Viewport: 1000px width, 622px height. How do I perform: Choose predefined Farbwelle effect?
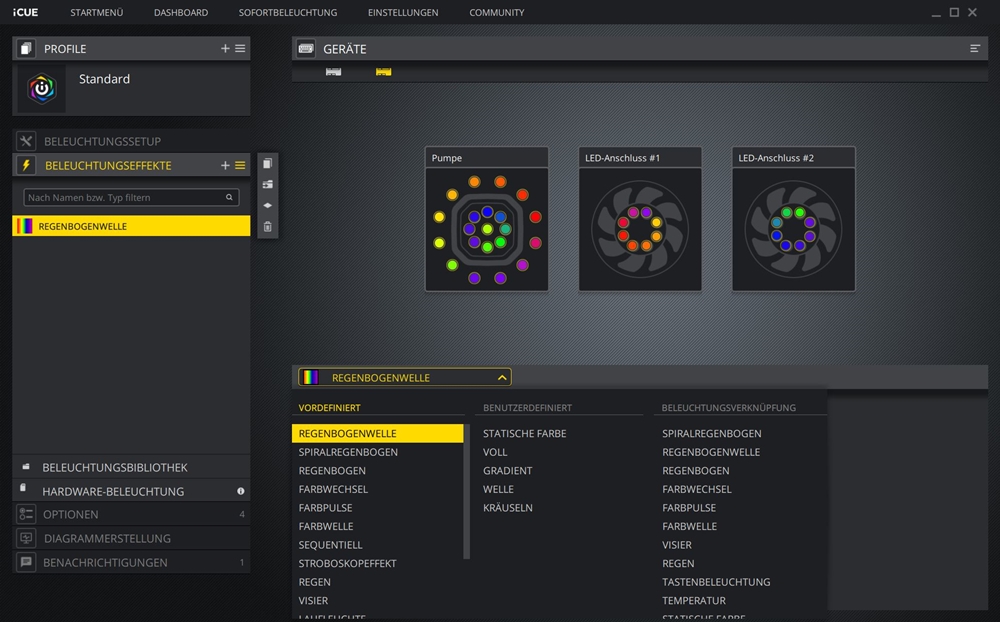click(x=326, y=526)
